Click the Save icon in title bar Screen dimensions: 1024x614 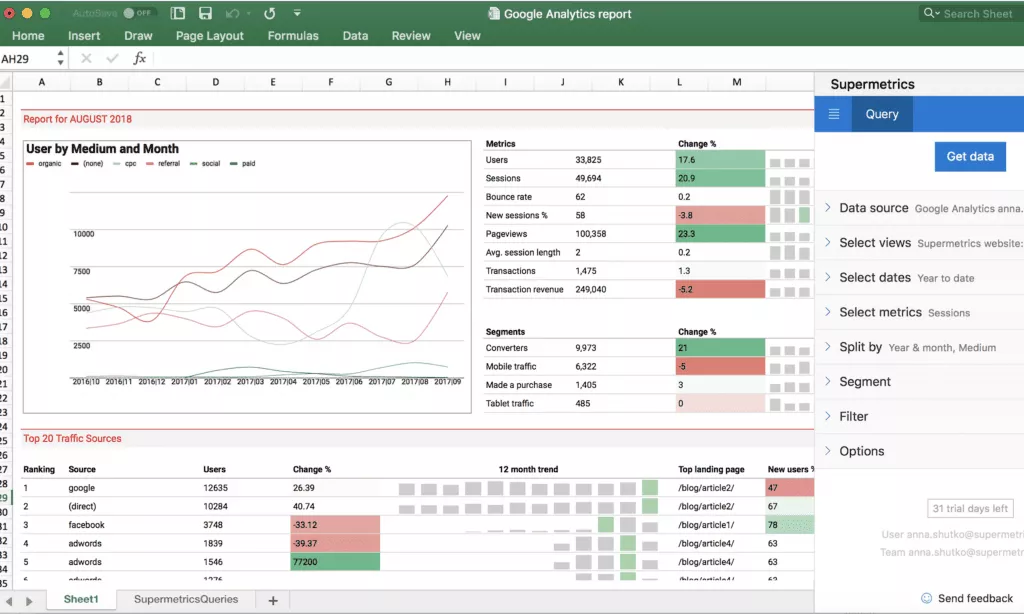point(205,13)
